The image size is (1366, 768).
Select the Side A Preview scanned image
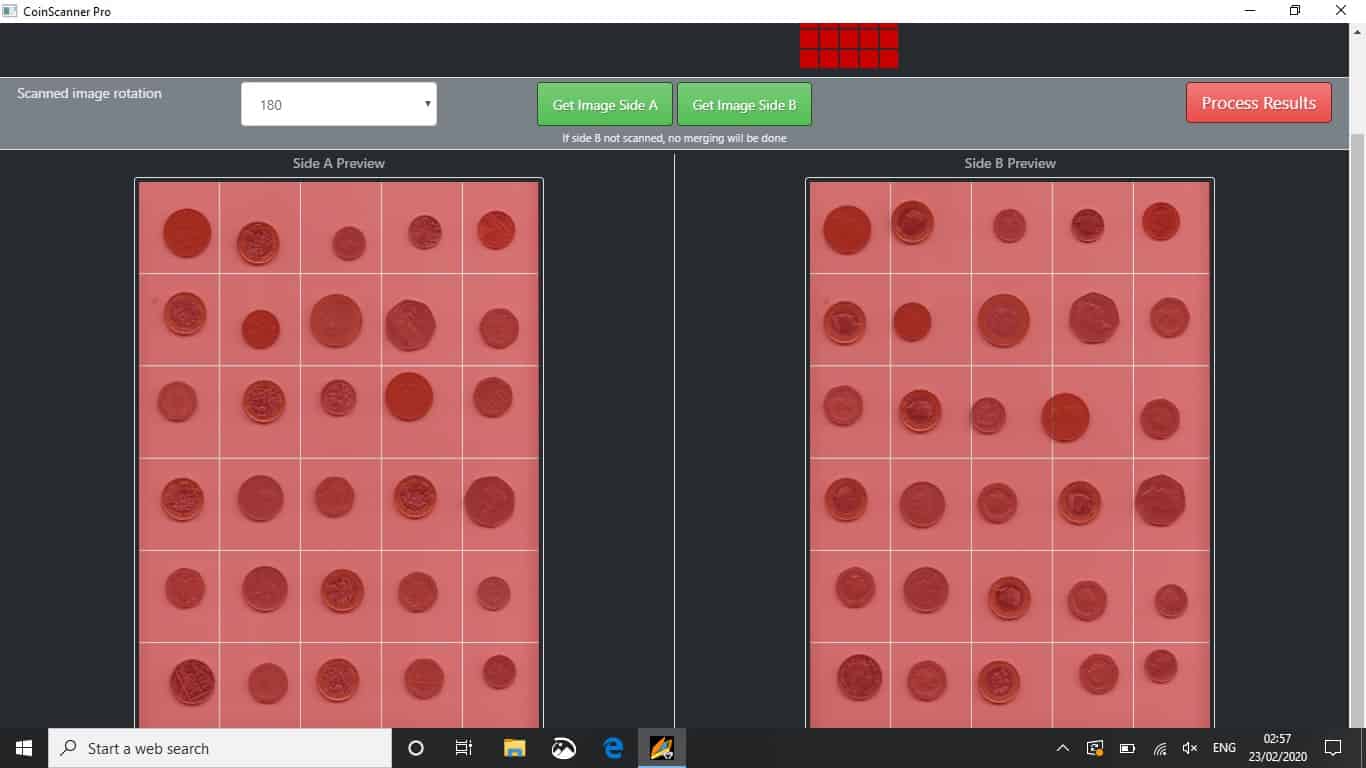pos(339,453)
